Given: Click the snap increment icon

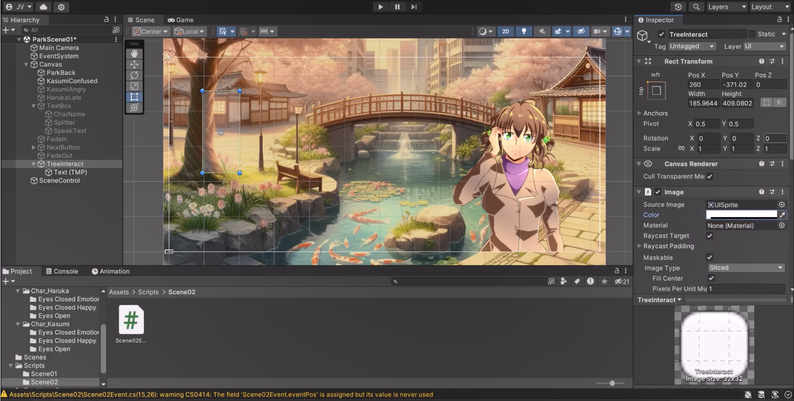Looking at the screenshot, I should pyautogui.click(x=264, y=31).
